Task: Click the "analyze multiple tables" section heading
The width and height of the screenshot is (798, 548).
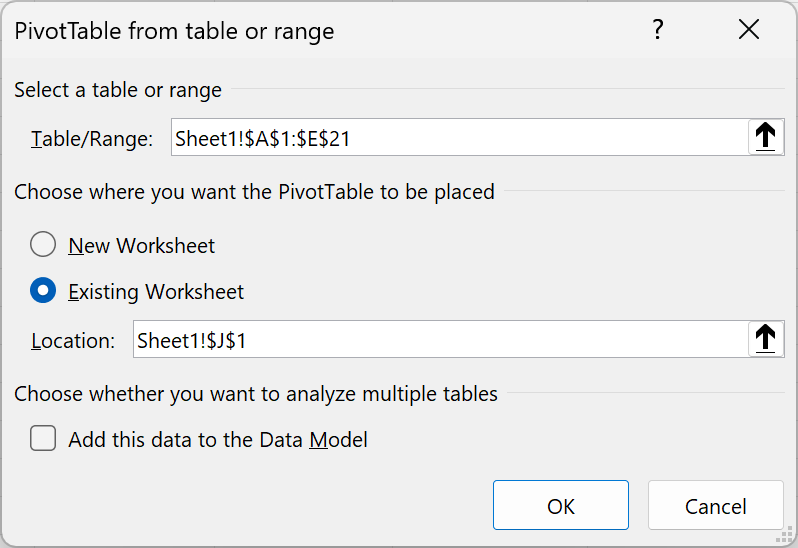Action: pyautogui.click(x=256, y=394)
